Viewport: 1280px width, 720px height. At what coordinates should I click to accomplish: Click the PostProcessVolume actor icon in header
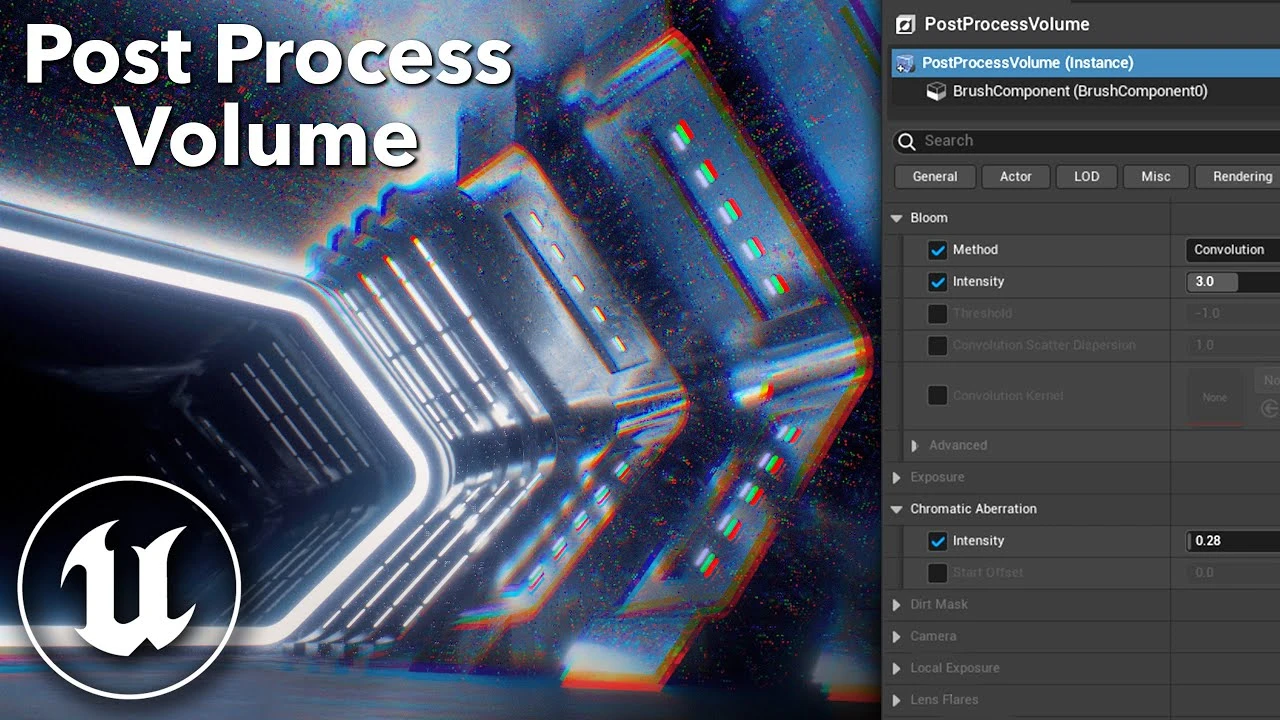pos(905,24)
